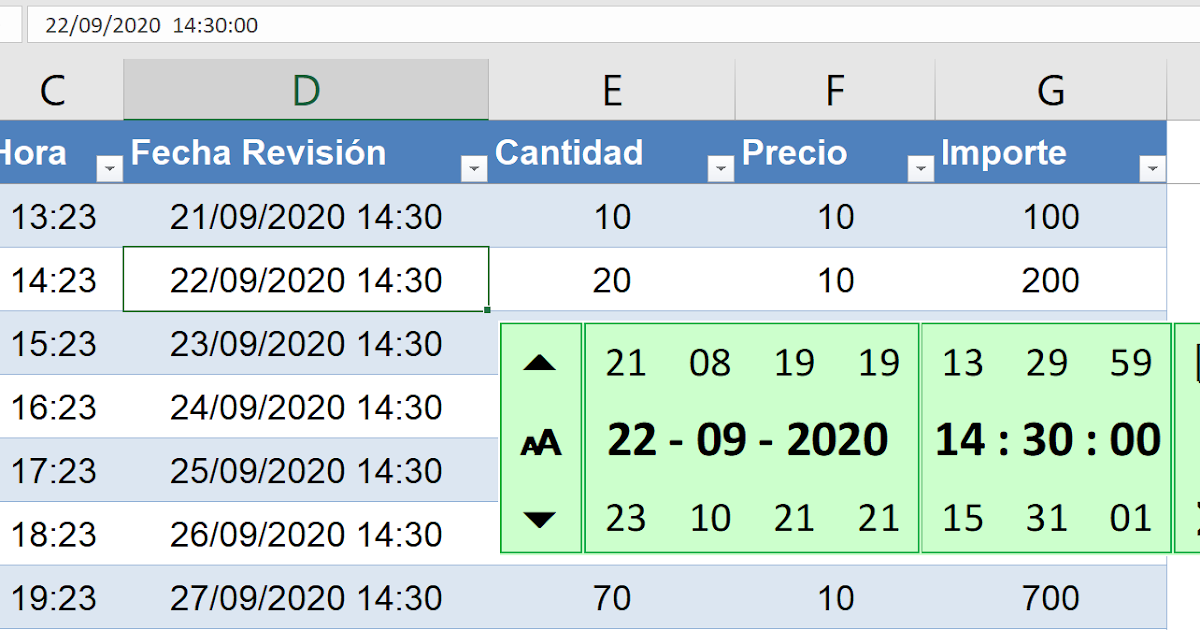Click the up arrow in date picker
This screenshot has height=630, width=1200.
pos(540,363)
